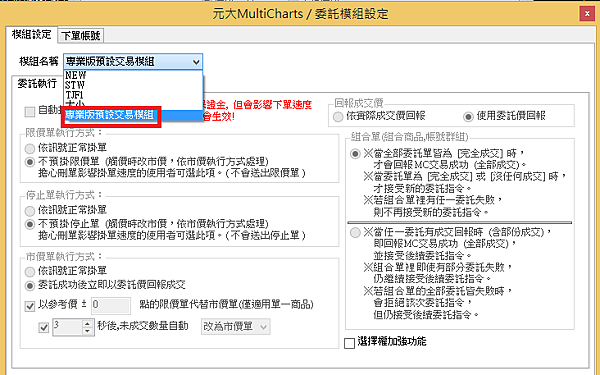Select TJF1 from module list
This screenshot has width=600, height=375.
(x=132, y=95)
